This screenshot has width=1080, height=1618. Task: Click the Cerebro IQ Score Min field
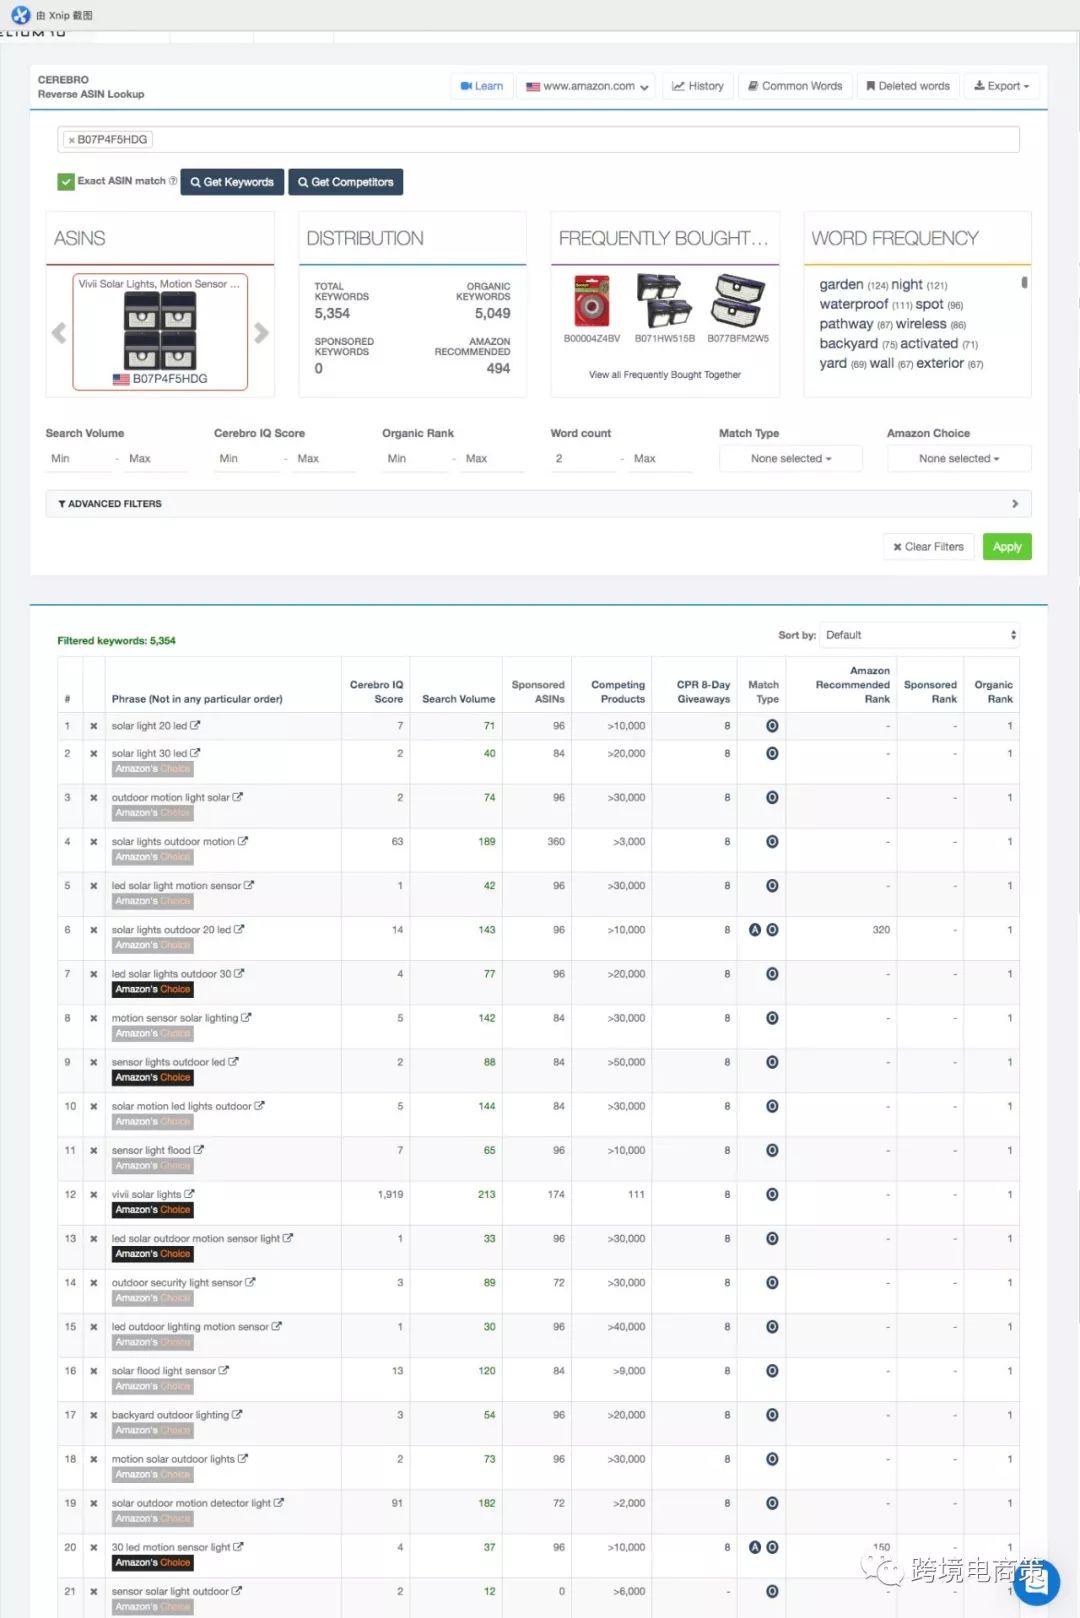[246, 459]
